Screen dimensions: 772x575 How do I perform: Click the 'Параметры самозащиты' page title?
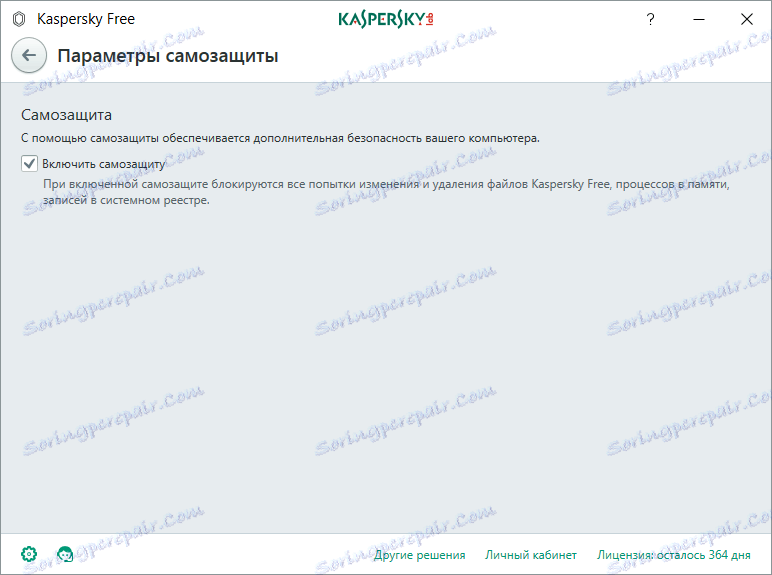point(168,56)
